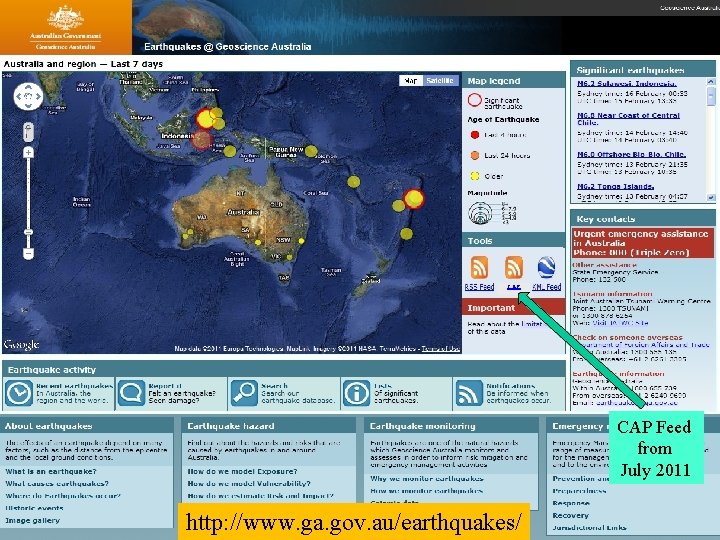Screen dimensions: 720x540
Task: Click the map Terms of Use link
Action: pyautogui.click(x=440, y=349)
